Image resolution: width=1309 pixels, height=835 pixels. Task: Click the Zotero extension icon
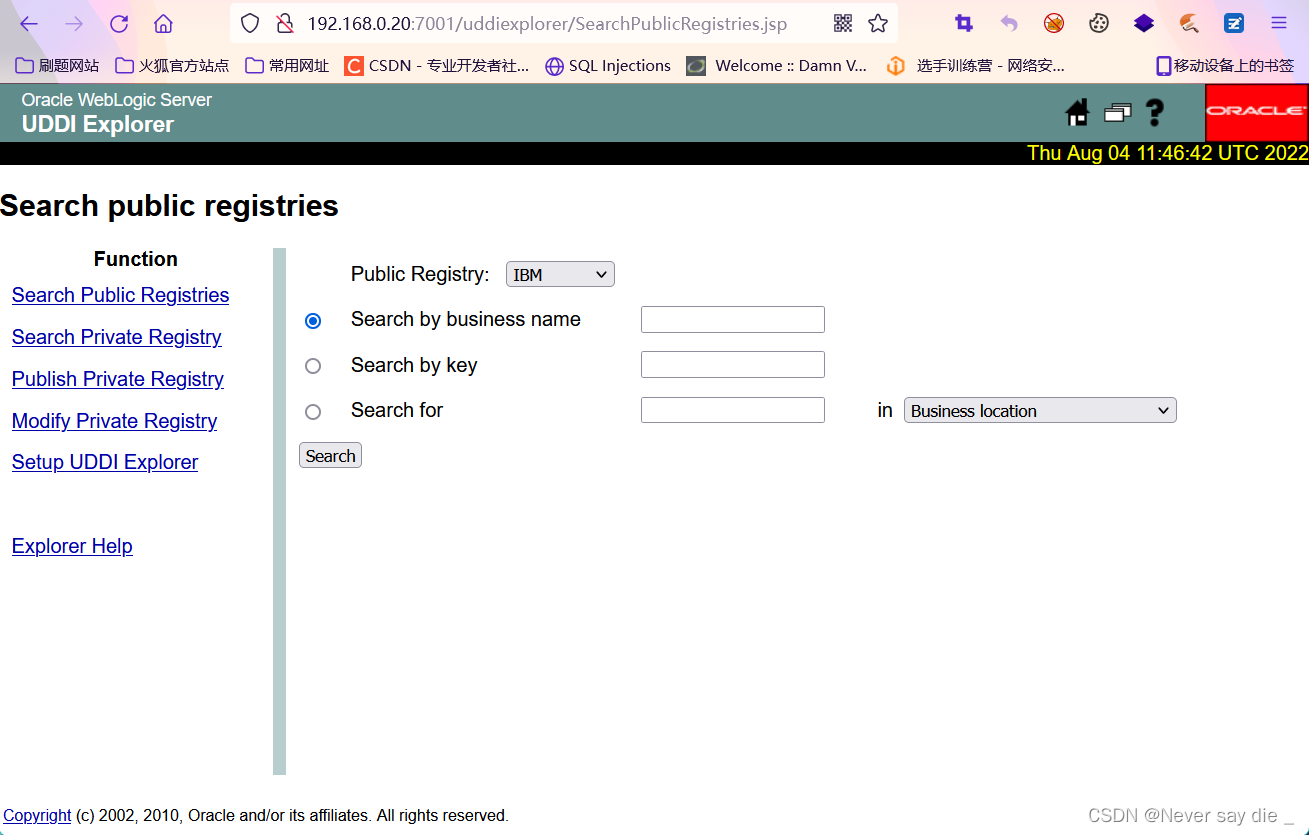point(1233,23)
